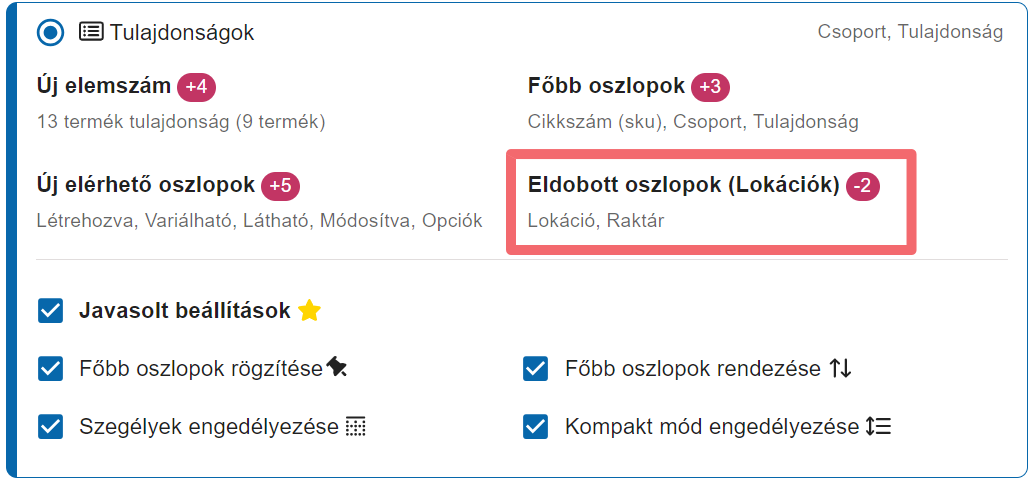Image resolution: width=1031 pixels, height=480 pixels.
Task: Click the +3 badge on Főbb oszlopok
Action: click(x=710, y=87)
